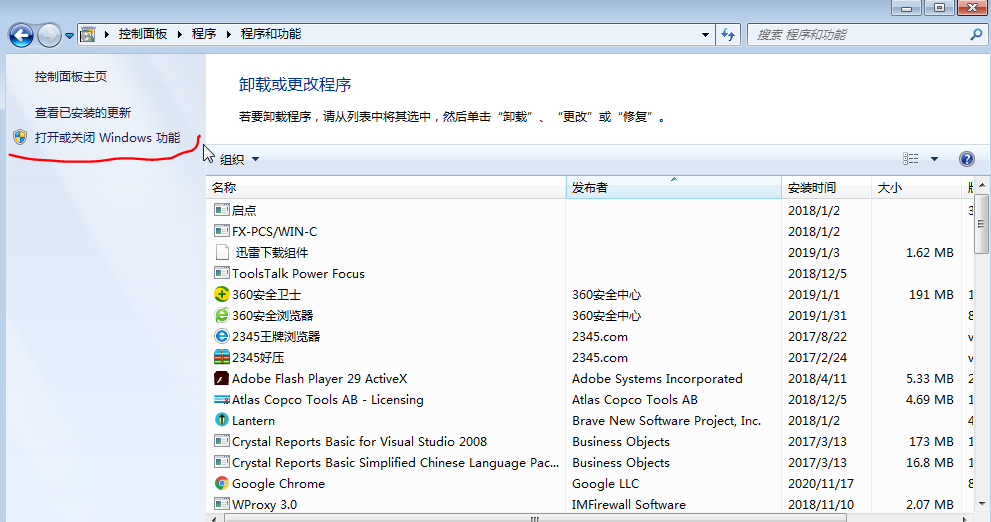The height and width of the screenshot is (522, 991).
Task: Select the WProxy 3.0 icon
Action: (x=221, y=504)
